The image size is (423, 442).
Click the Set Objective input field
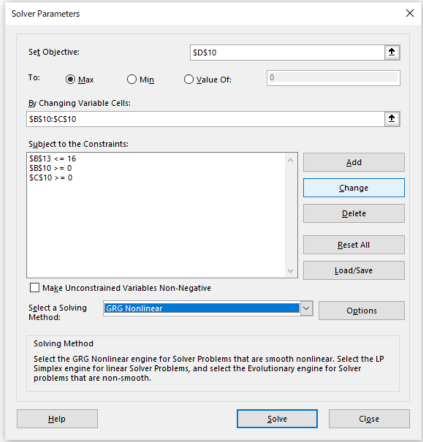click(287, 52)
